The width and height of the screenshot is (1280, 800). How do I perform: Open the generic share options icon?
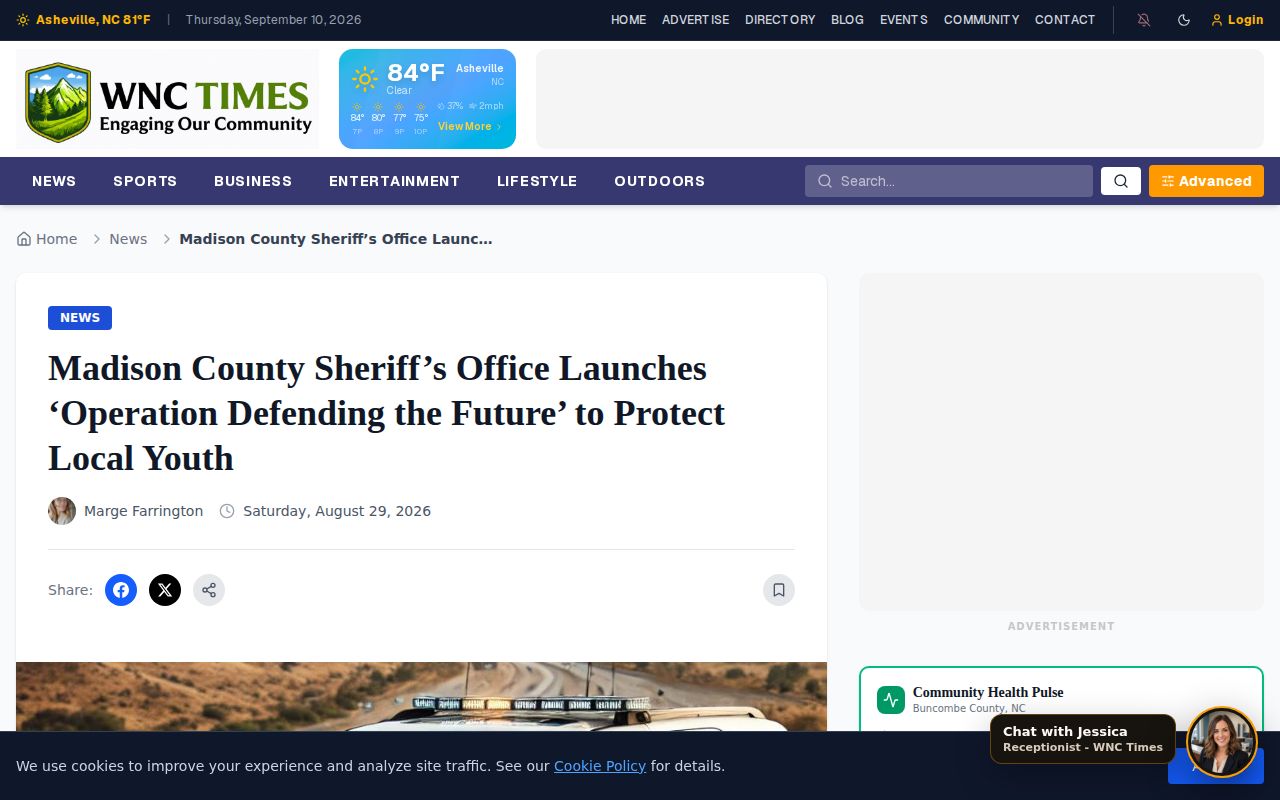[209, 590]
